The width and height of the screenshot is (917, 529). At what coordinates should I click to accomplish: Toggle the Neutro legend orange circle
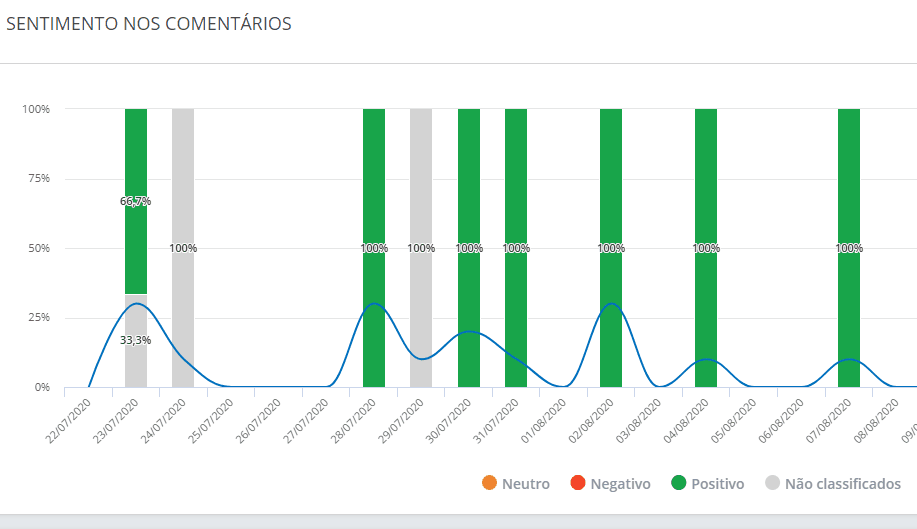(x=489, y=484)
